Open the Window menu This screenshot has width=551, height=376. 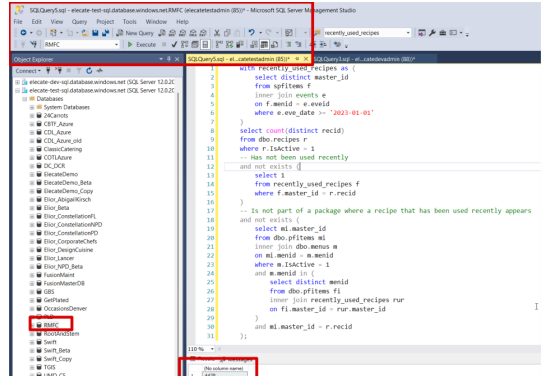coord(156,21)
